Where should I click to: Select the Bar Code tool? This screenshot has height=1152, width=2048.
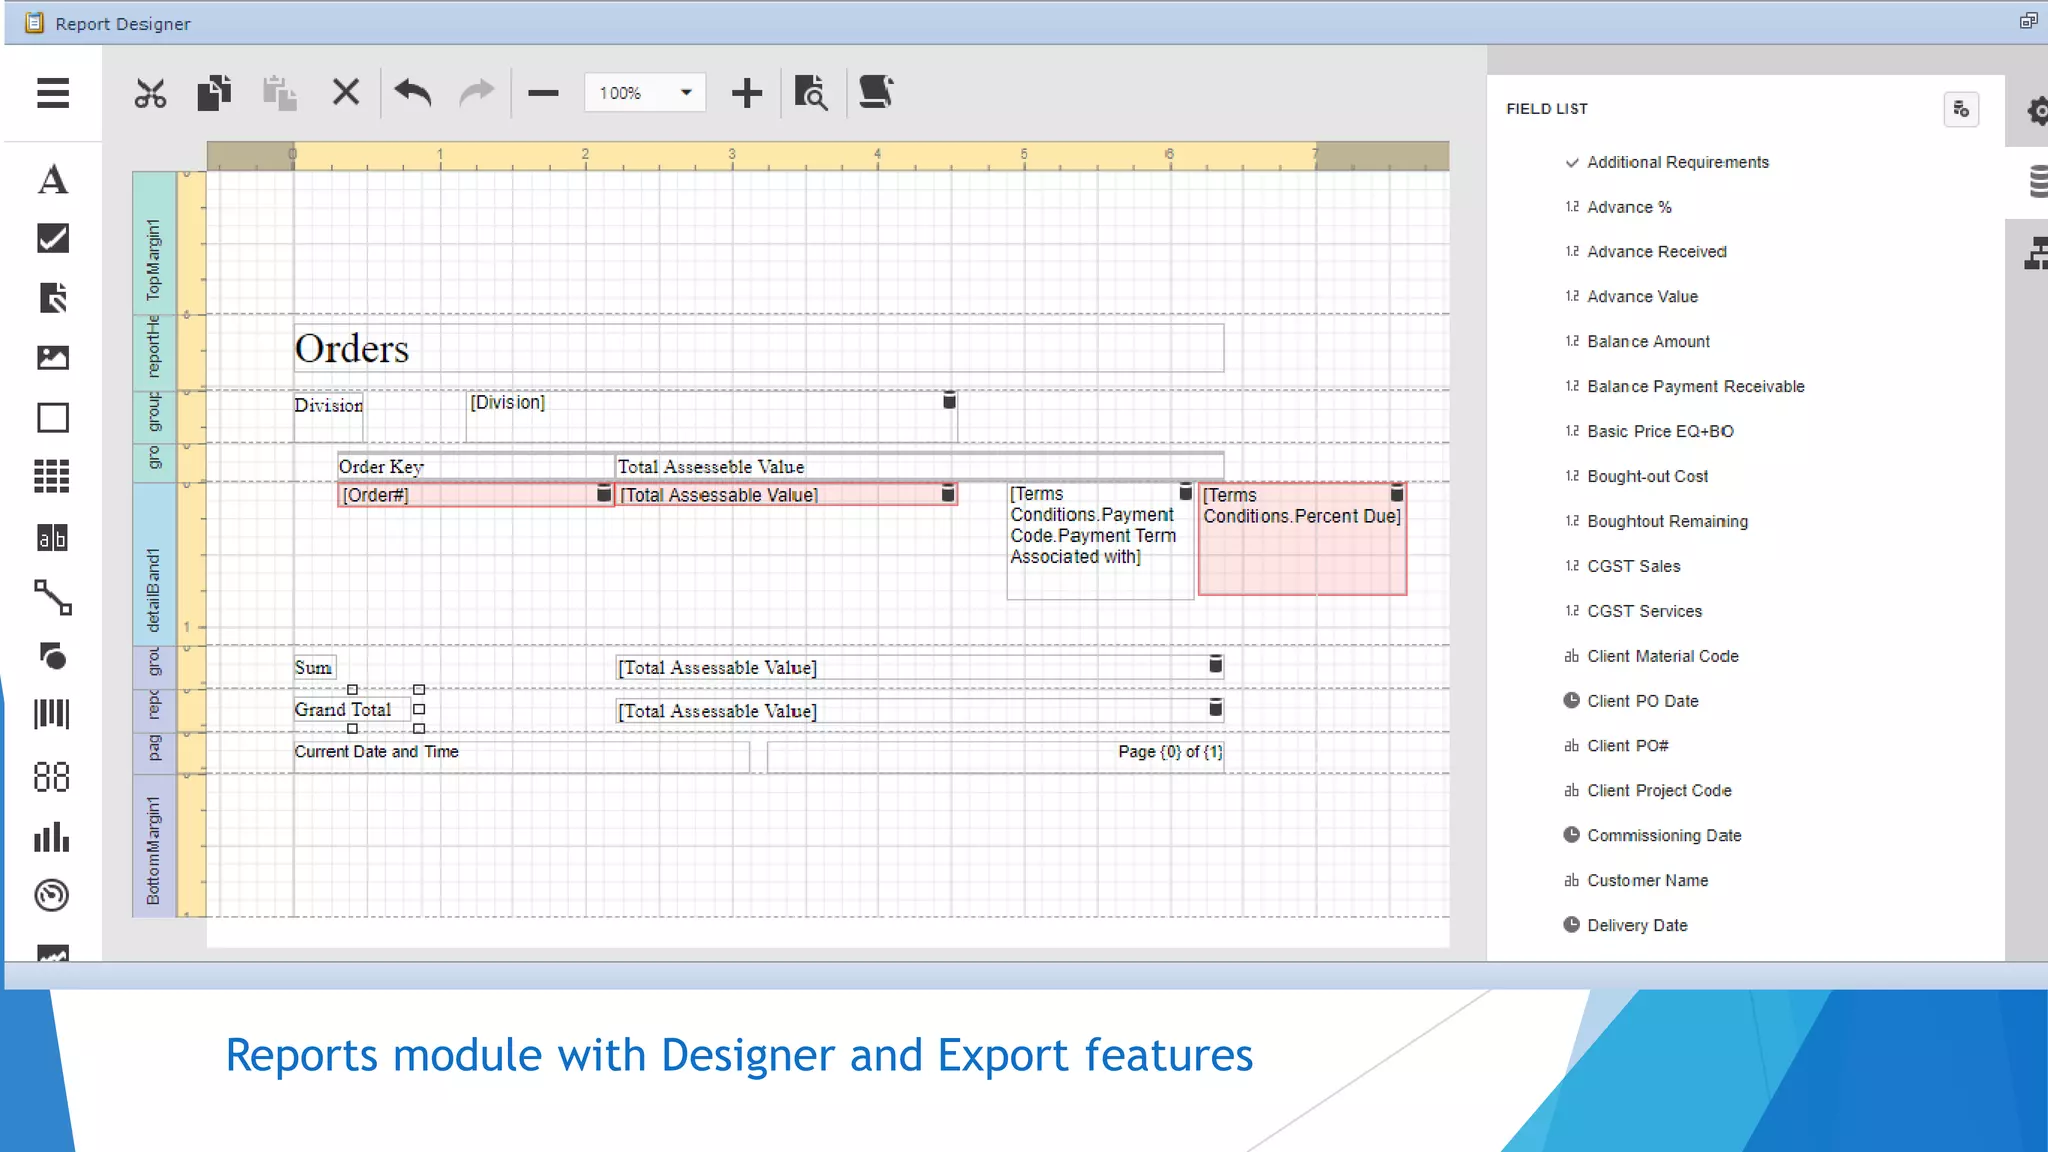click(53, 715)
